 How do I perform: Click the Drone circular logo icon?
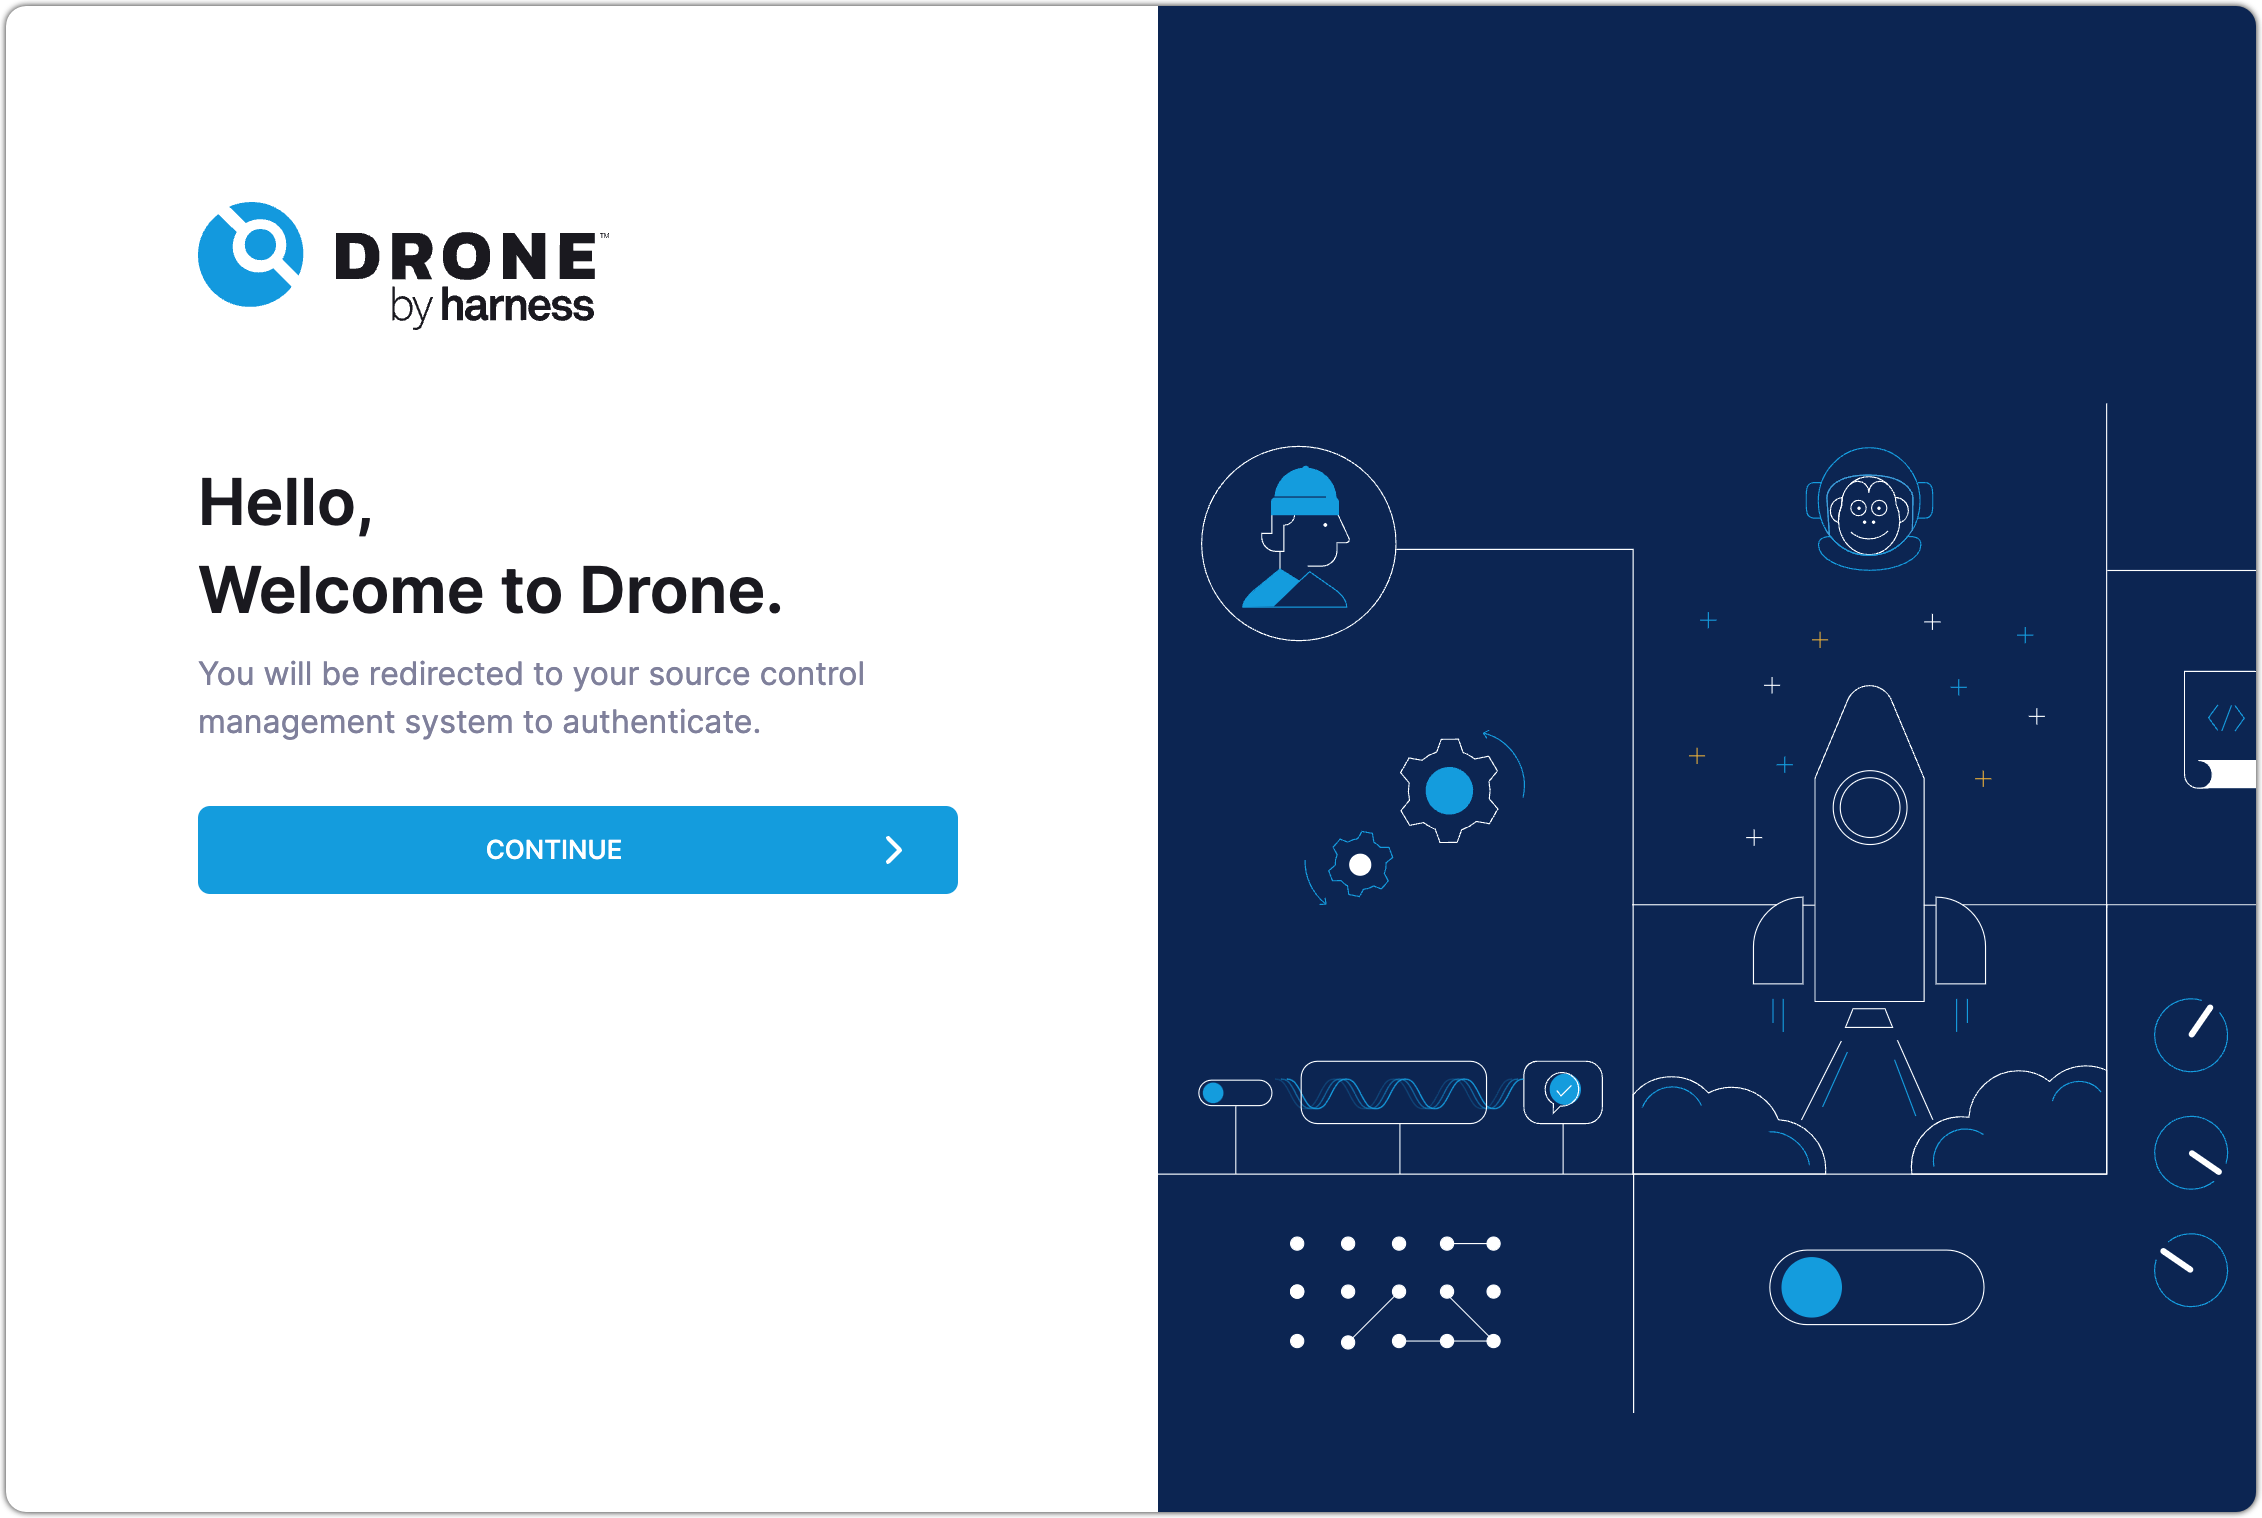[250, 254]
